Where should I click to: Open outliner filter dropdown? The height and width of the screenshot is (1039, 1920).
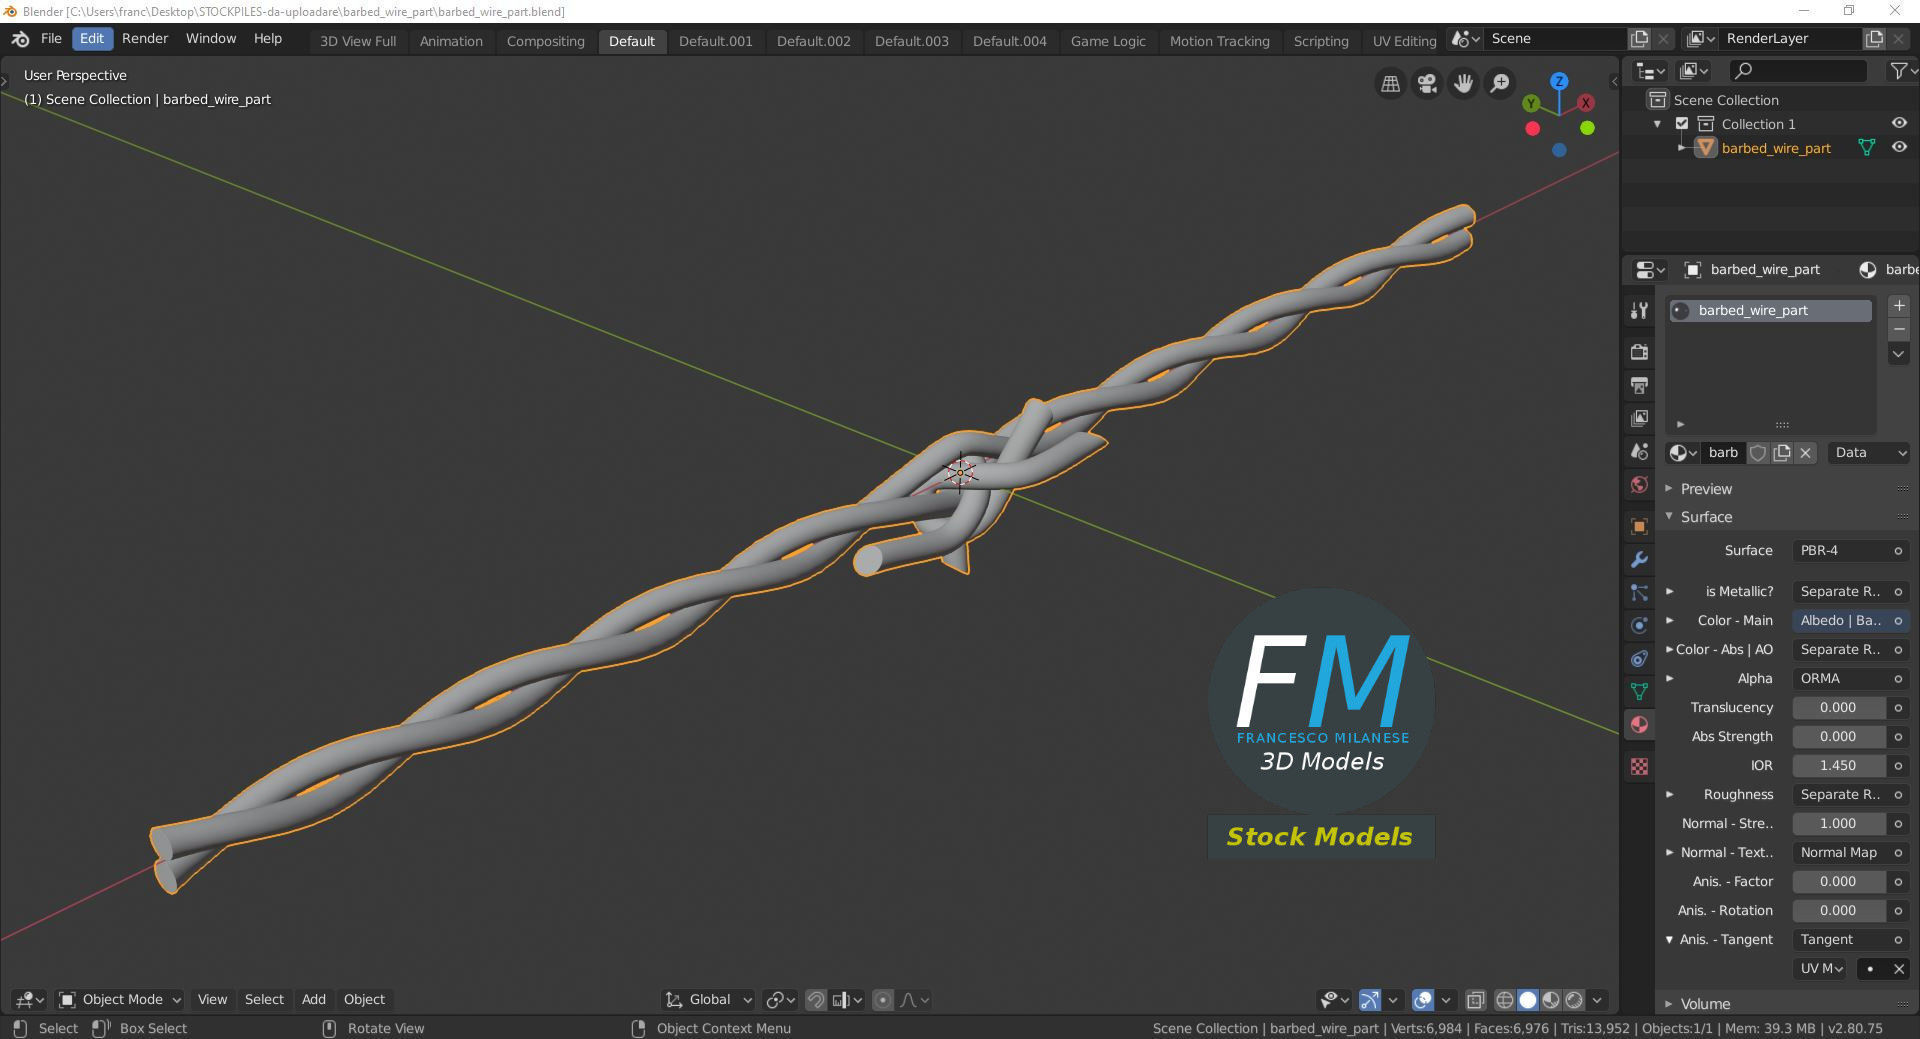[x=1902, y=71]
